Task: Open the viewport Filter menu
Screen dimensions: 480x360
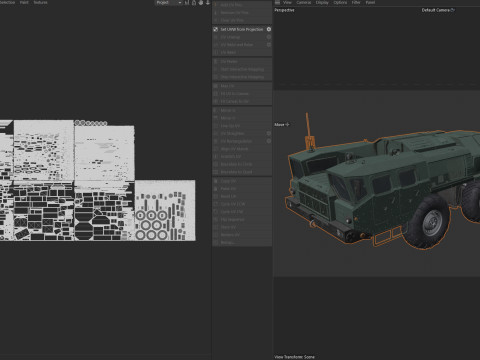Action: coord(356,2)
